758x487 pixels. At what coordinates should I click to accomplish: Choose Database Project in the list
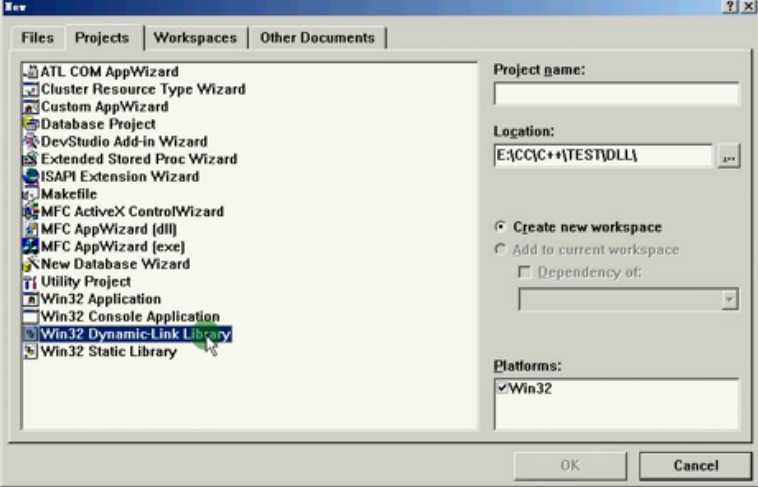98,124
